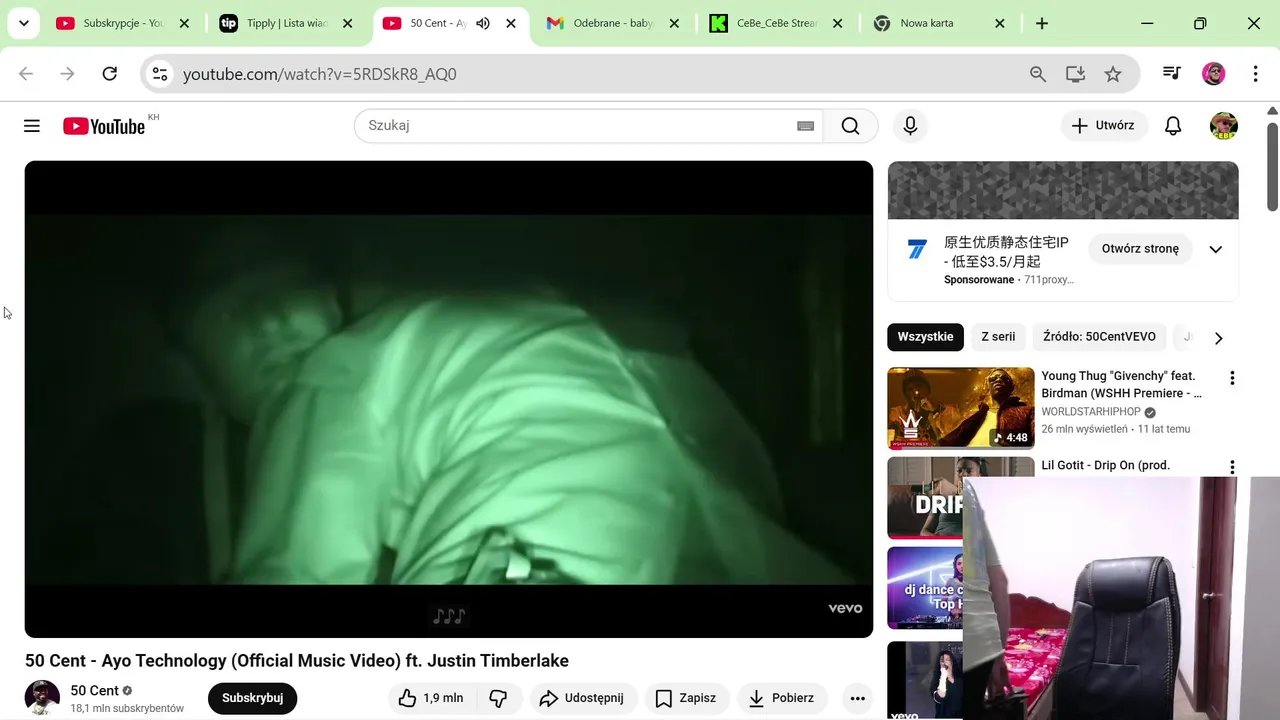Image resolution: width=1280 pixels, height=720 pixels.
Task: Close the Subskrypcje tab
Action: pyautogui.click(x=184, y=23)
